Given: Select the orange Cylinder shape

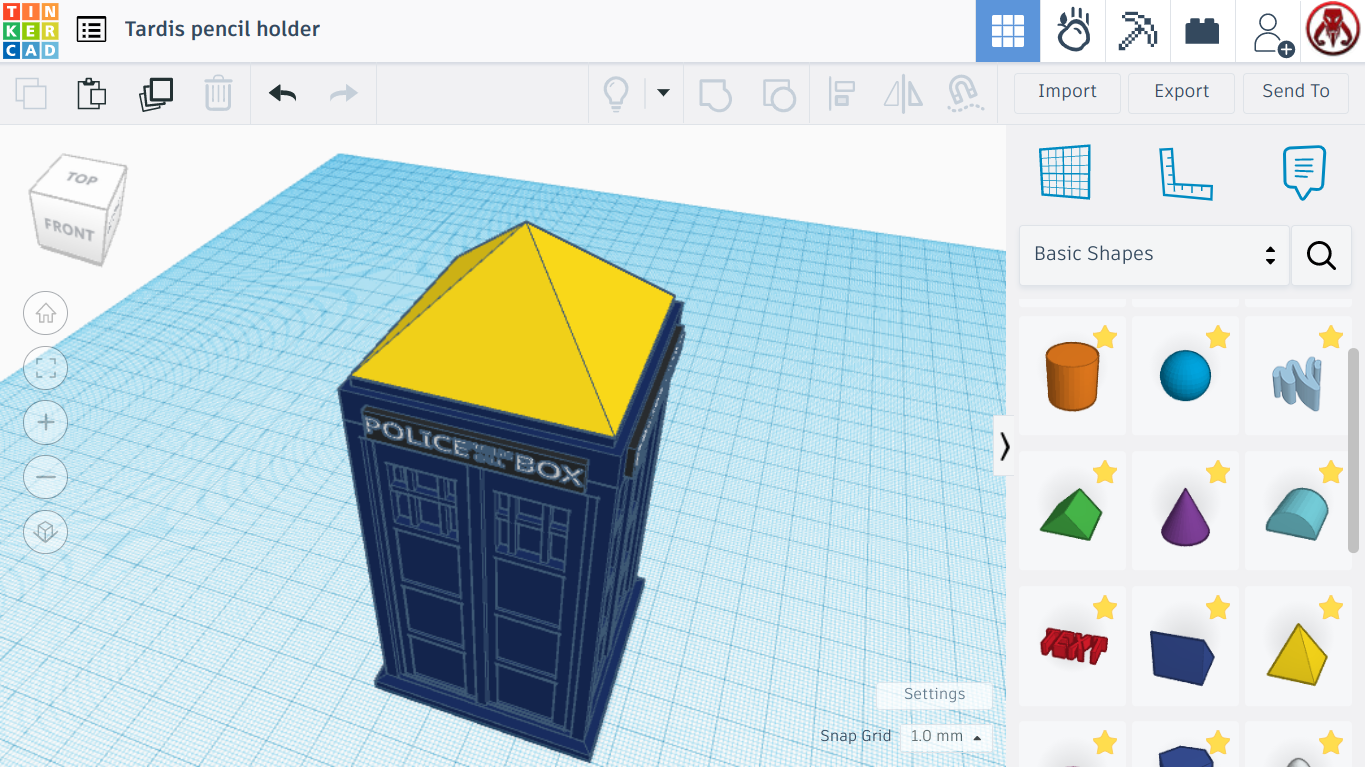Looking at the screenshot, I should click(1072, 376).
